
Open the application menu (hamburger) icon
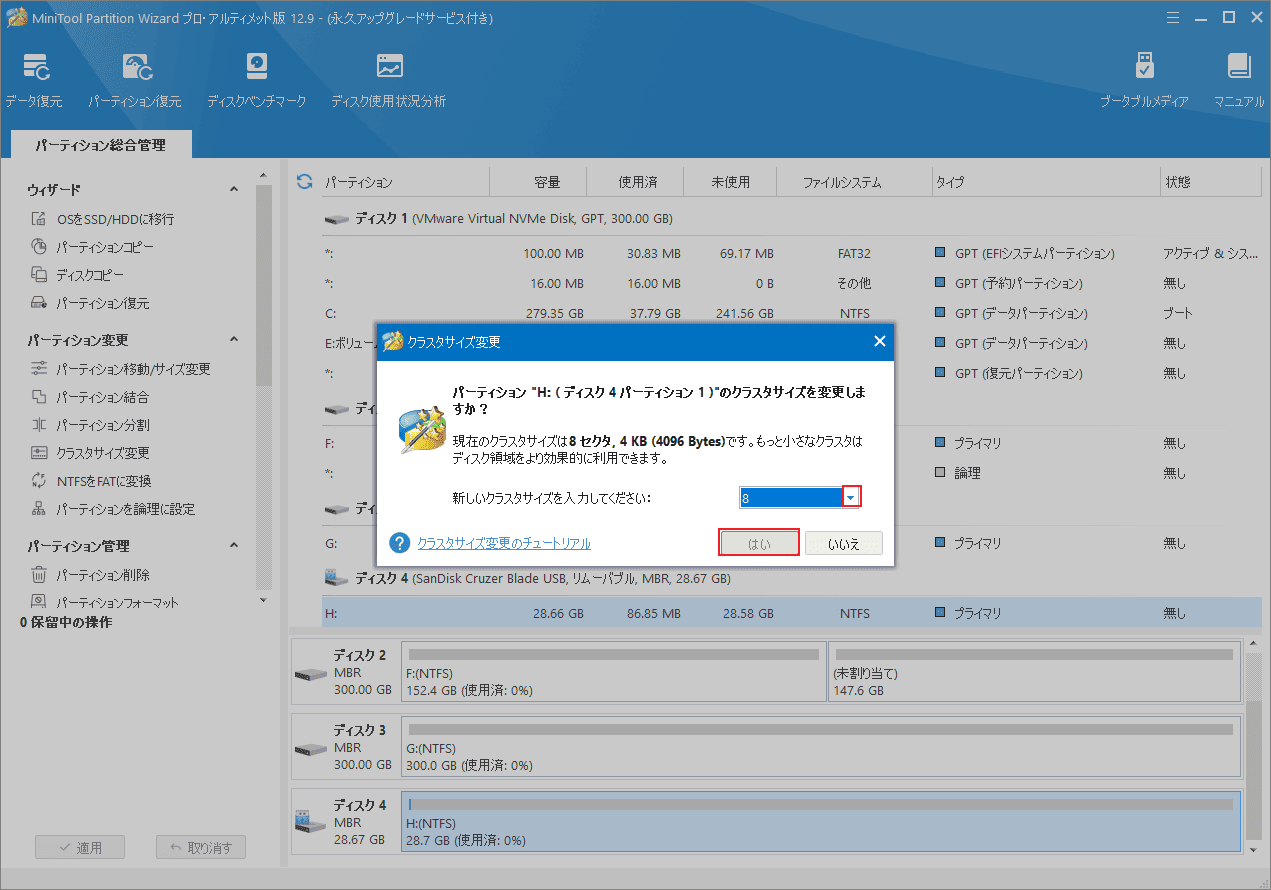1175,17
